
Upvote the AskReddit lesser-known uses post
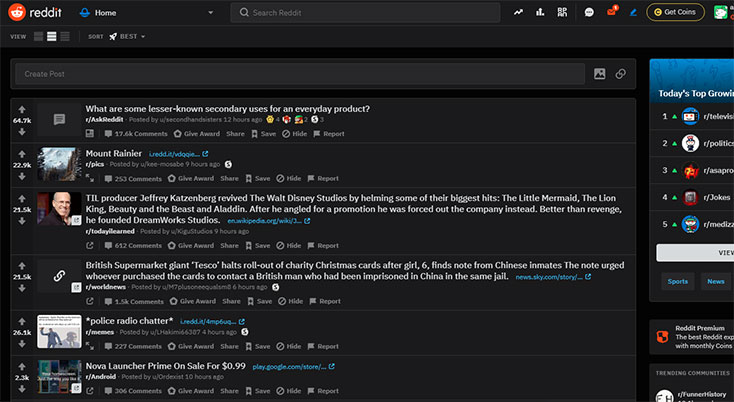[x=21, y=108]
